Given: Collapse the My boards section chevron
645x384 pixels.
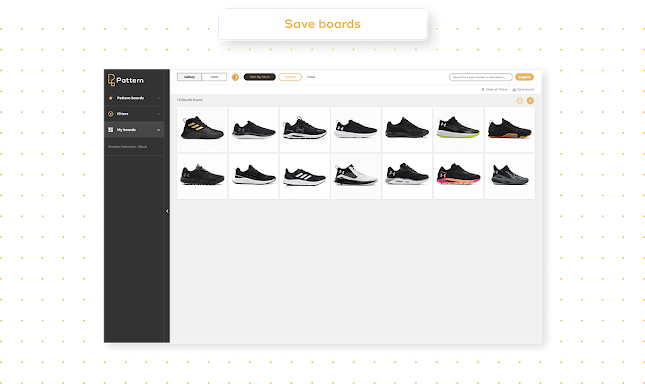Looking at the screenshot, I should pos(158,130).
